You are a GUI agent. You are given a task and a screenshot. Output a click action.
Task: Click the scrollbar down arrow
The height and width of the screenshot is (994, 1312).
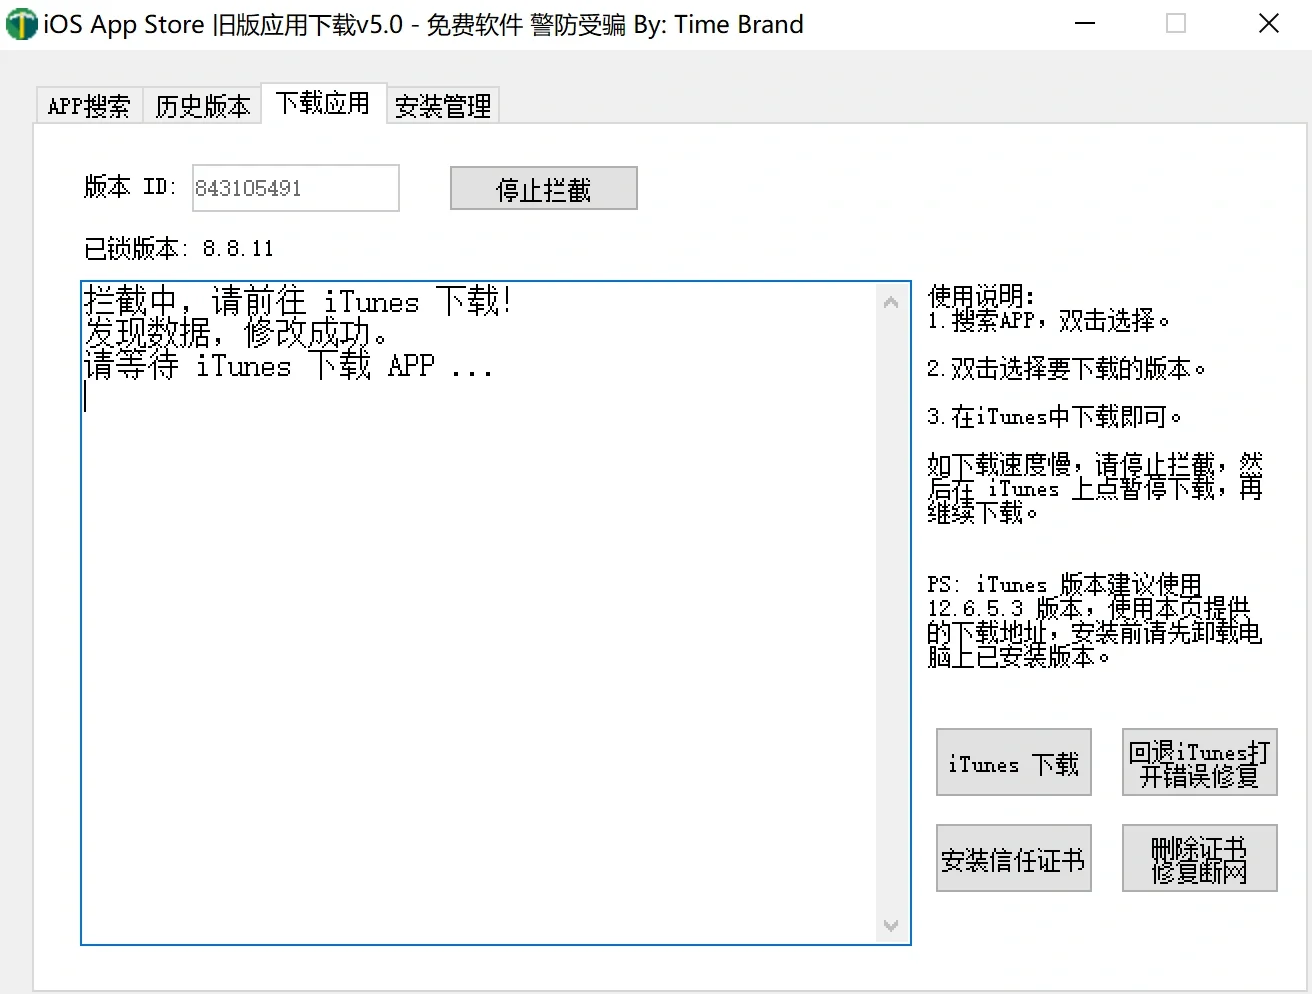coord(891,926)
